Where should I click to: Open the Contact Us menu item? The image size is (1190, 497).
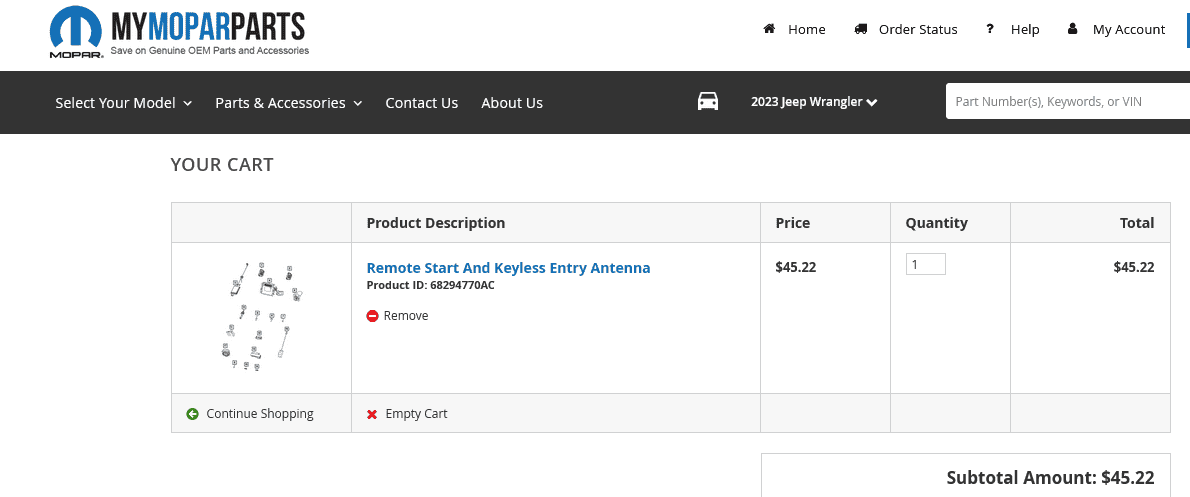421,102
